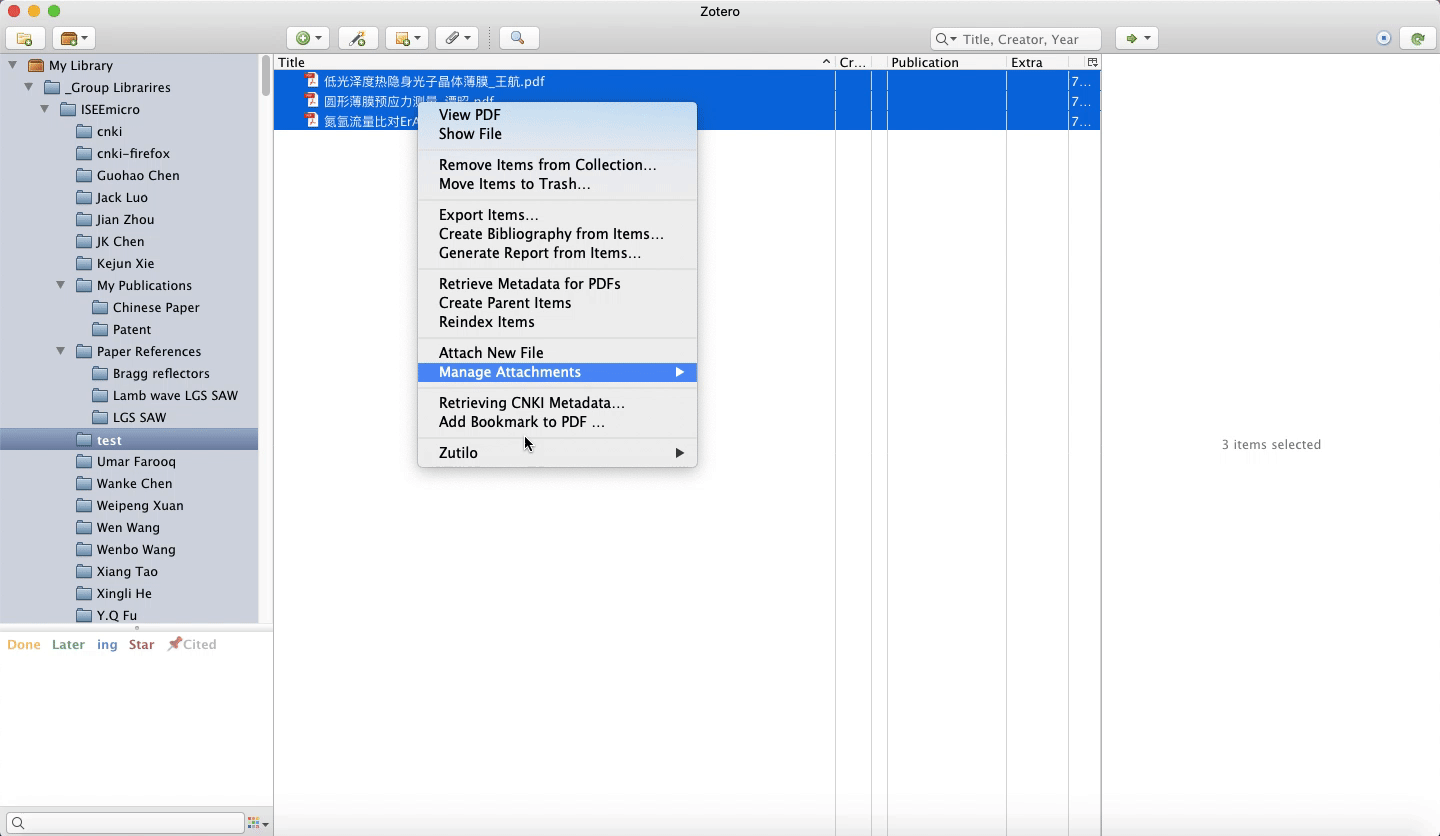
Task: Choose Add Bookmark to PDF … entry
Action: 557,422
